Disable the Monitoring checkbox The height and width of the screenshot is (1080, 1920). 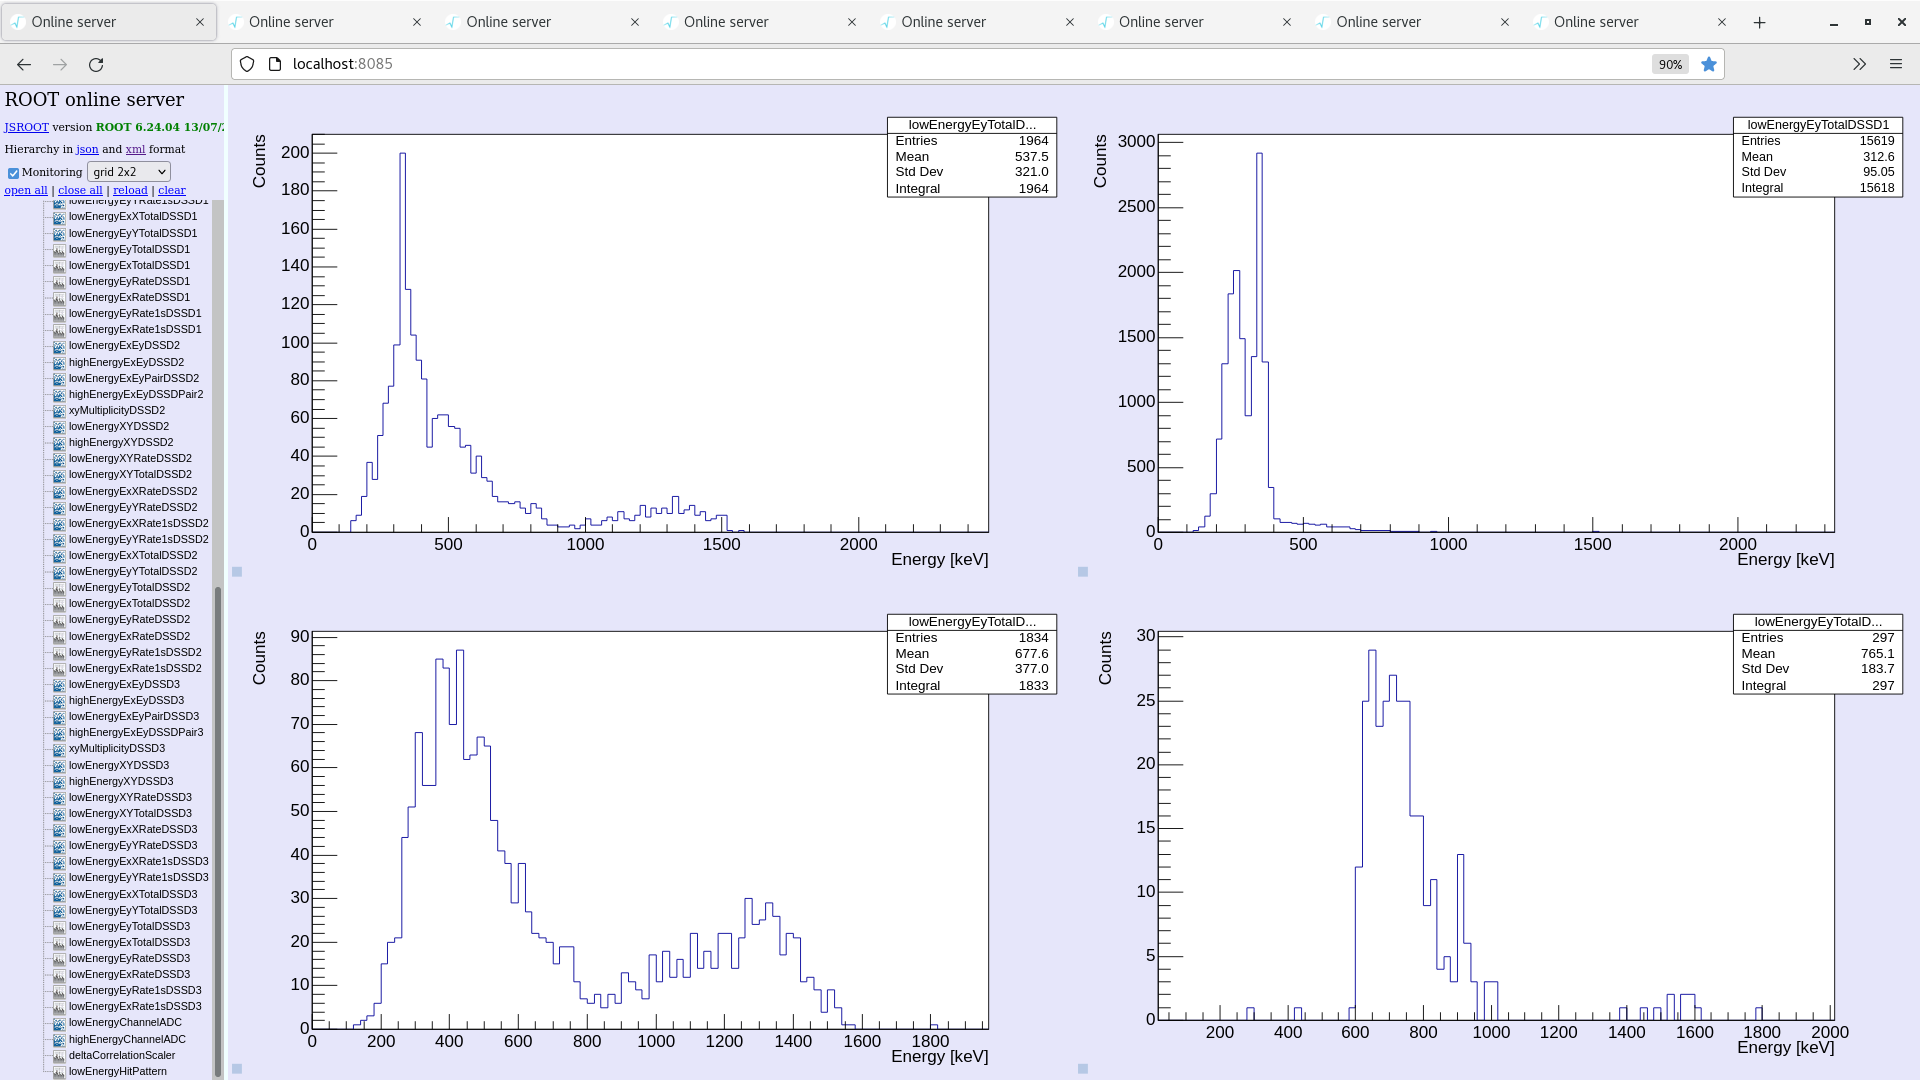[x=13, y=171]
